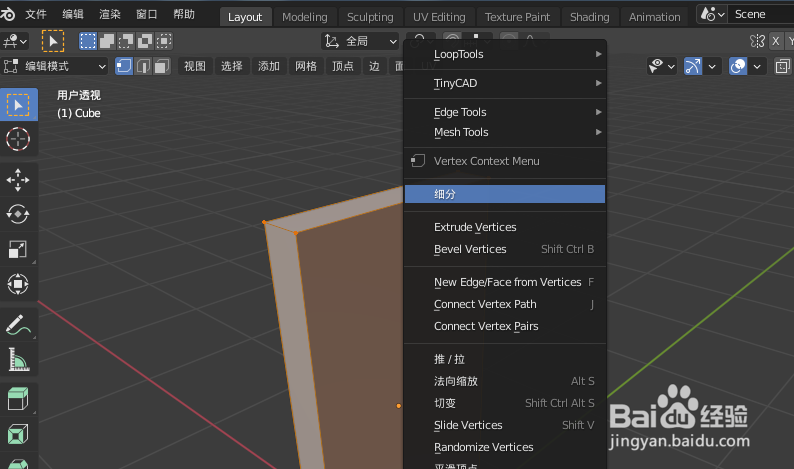This screenshot has height=469, width=794.
Task: Switch to the Animation workspace tab
Action: [x=655, y=17]
